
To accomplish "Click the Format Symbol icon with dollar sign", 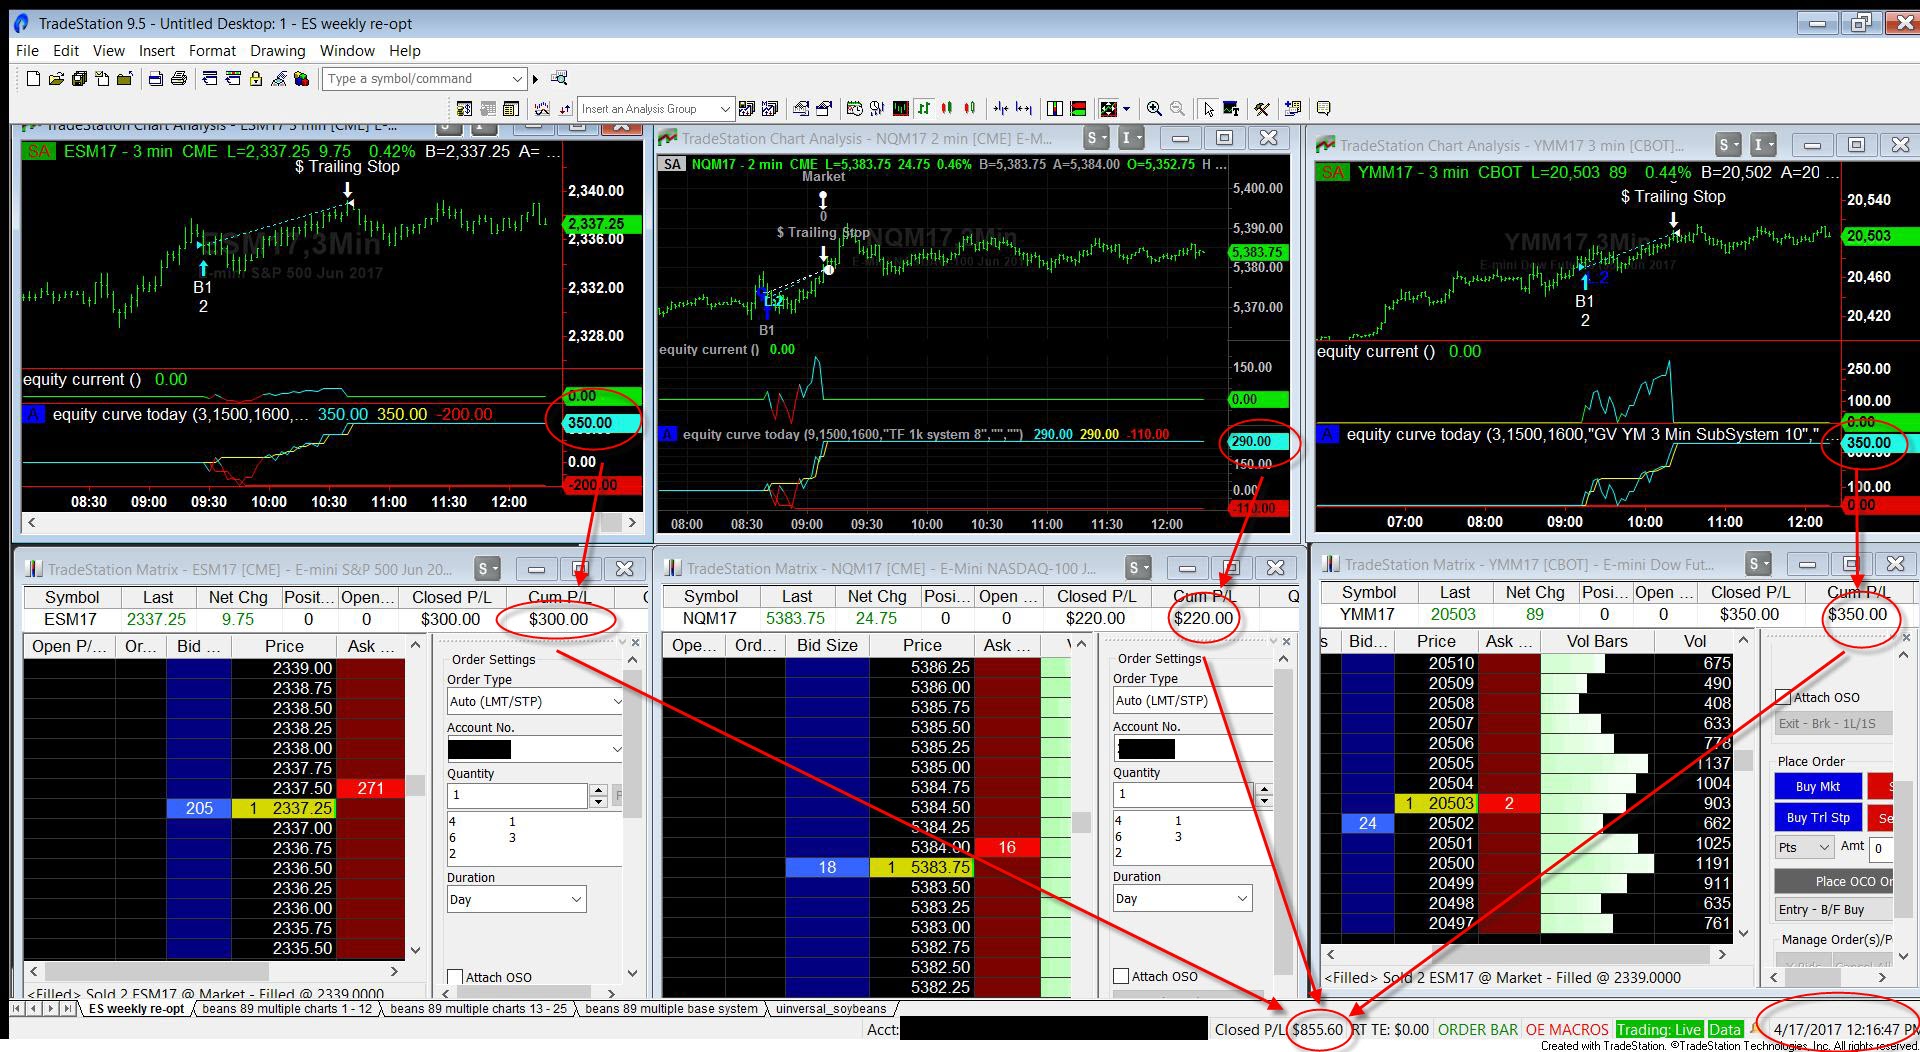I will 464,108.
